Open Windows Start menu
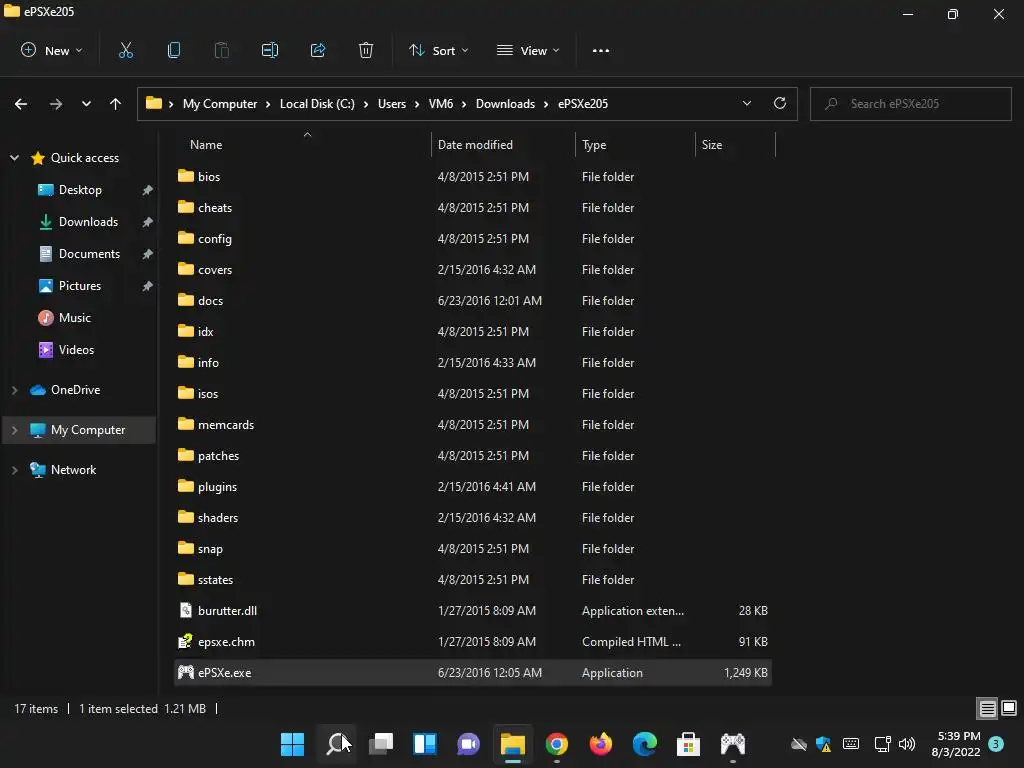Image resolution: width=1024 pixels, height=768 pixels. 293,744
